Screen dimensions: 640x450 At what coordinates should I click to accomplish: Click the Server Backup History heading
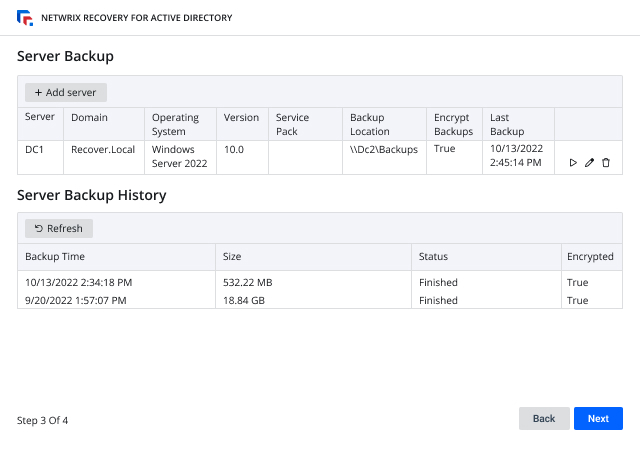pos(91,195)
